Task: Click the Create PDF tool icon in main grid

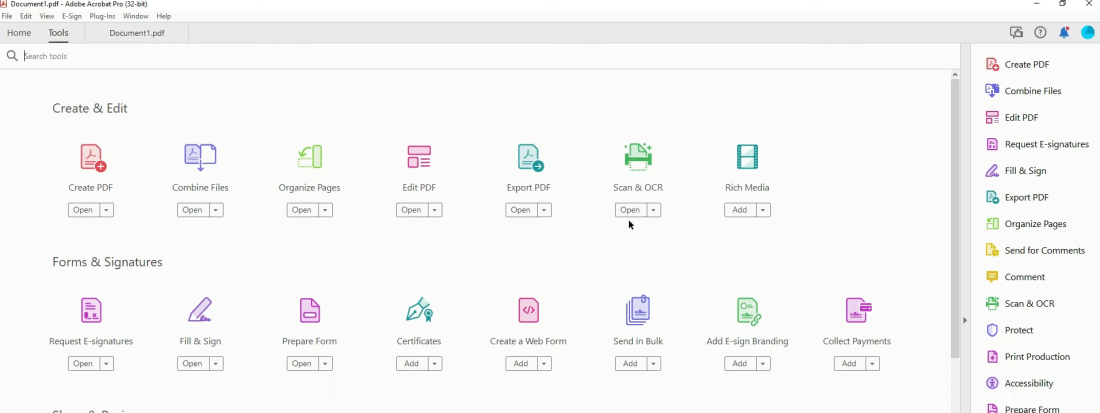Action: pyautogui.click(x=93, y=157)
